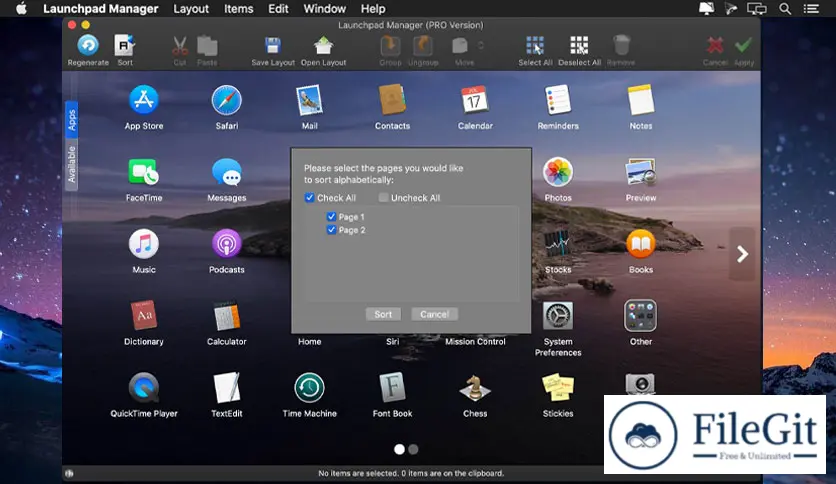This screenshot has width=836, height=484.
Task: Click the Paste toolbar icon
Action: click(207, 46)
